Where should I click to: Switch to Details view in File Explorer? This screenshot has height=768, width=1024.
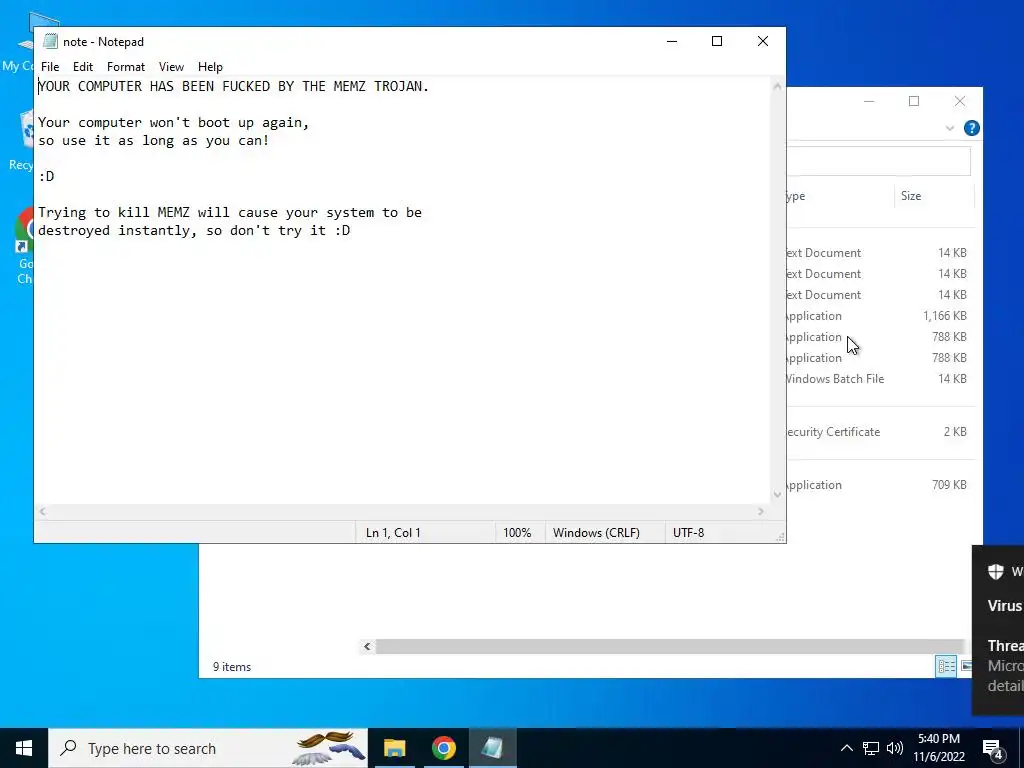click(946, 666)
